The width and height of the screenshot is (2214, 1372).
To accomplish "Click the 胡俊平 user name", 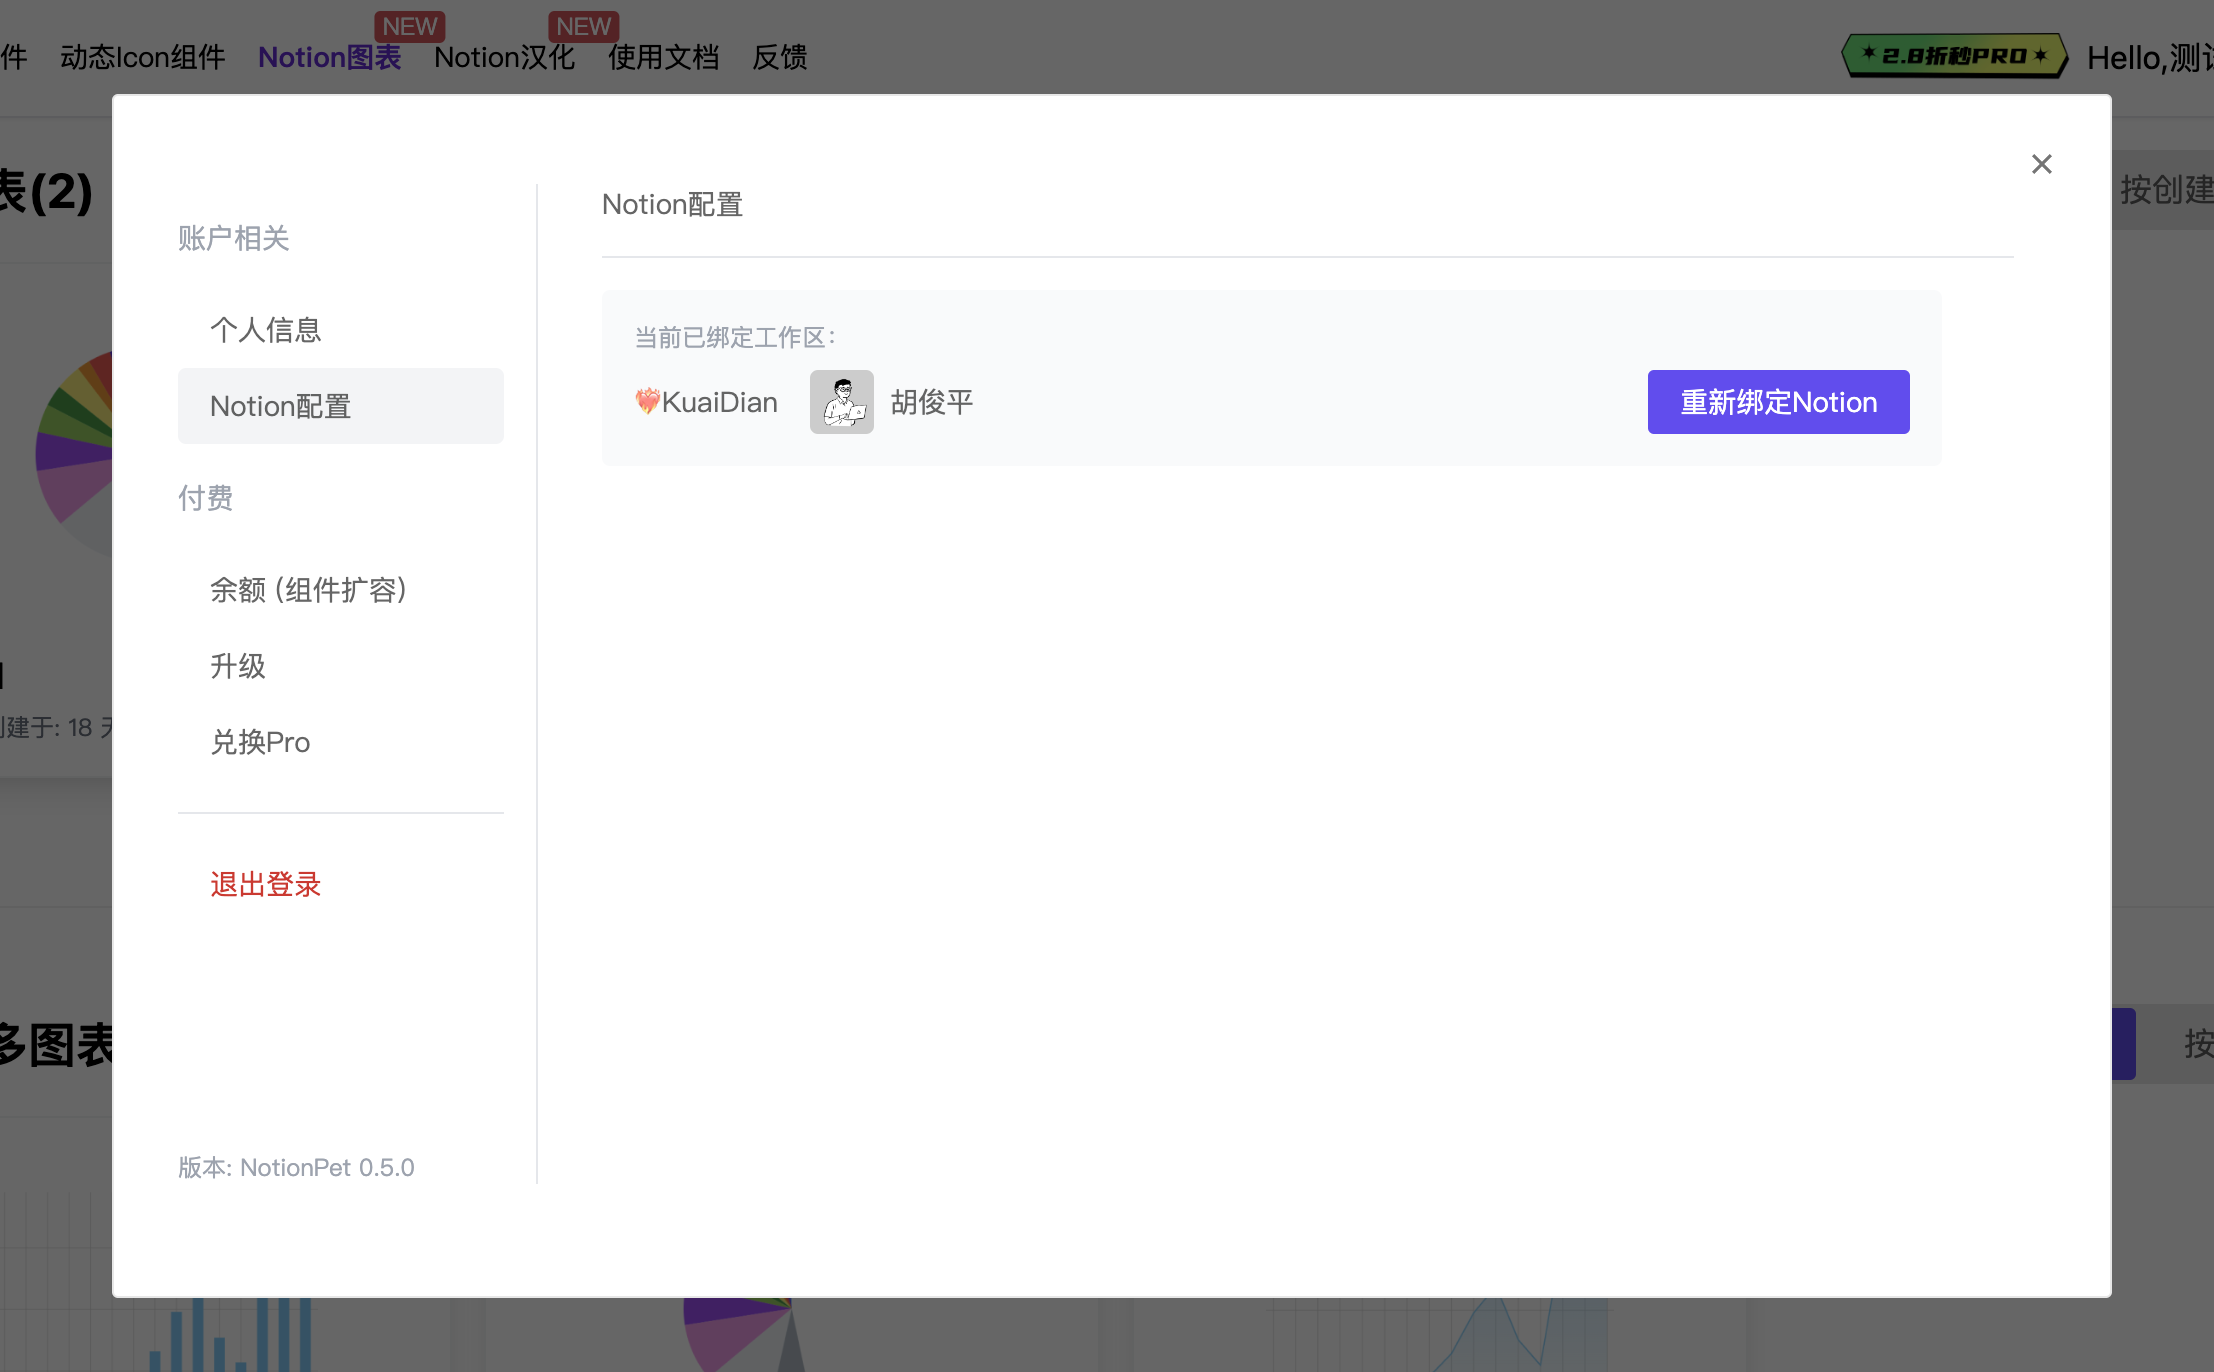I will (x=931, y=402).
